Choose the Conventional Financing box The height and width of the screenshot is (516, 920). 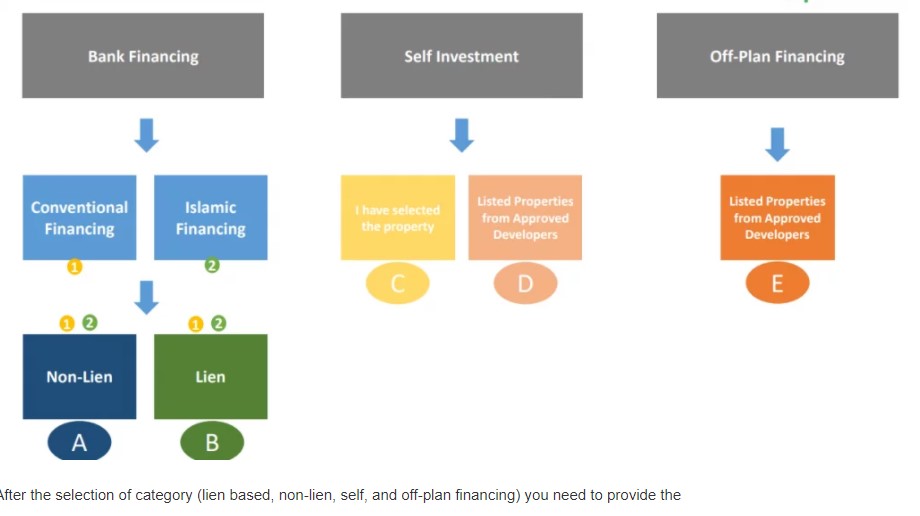pyautogui.click(x=79, y=218)
